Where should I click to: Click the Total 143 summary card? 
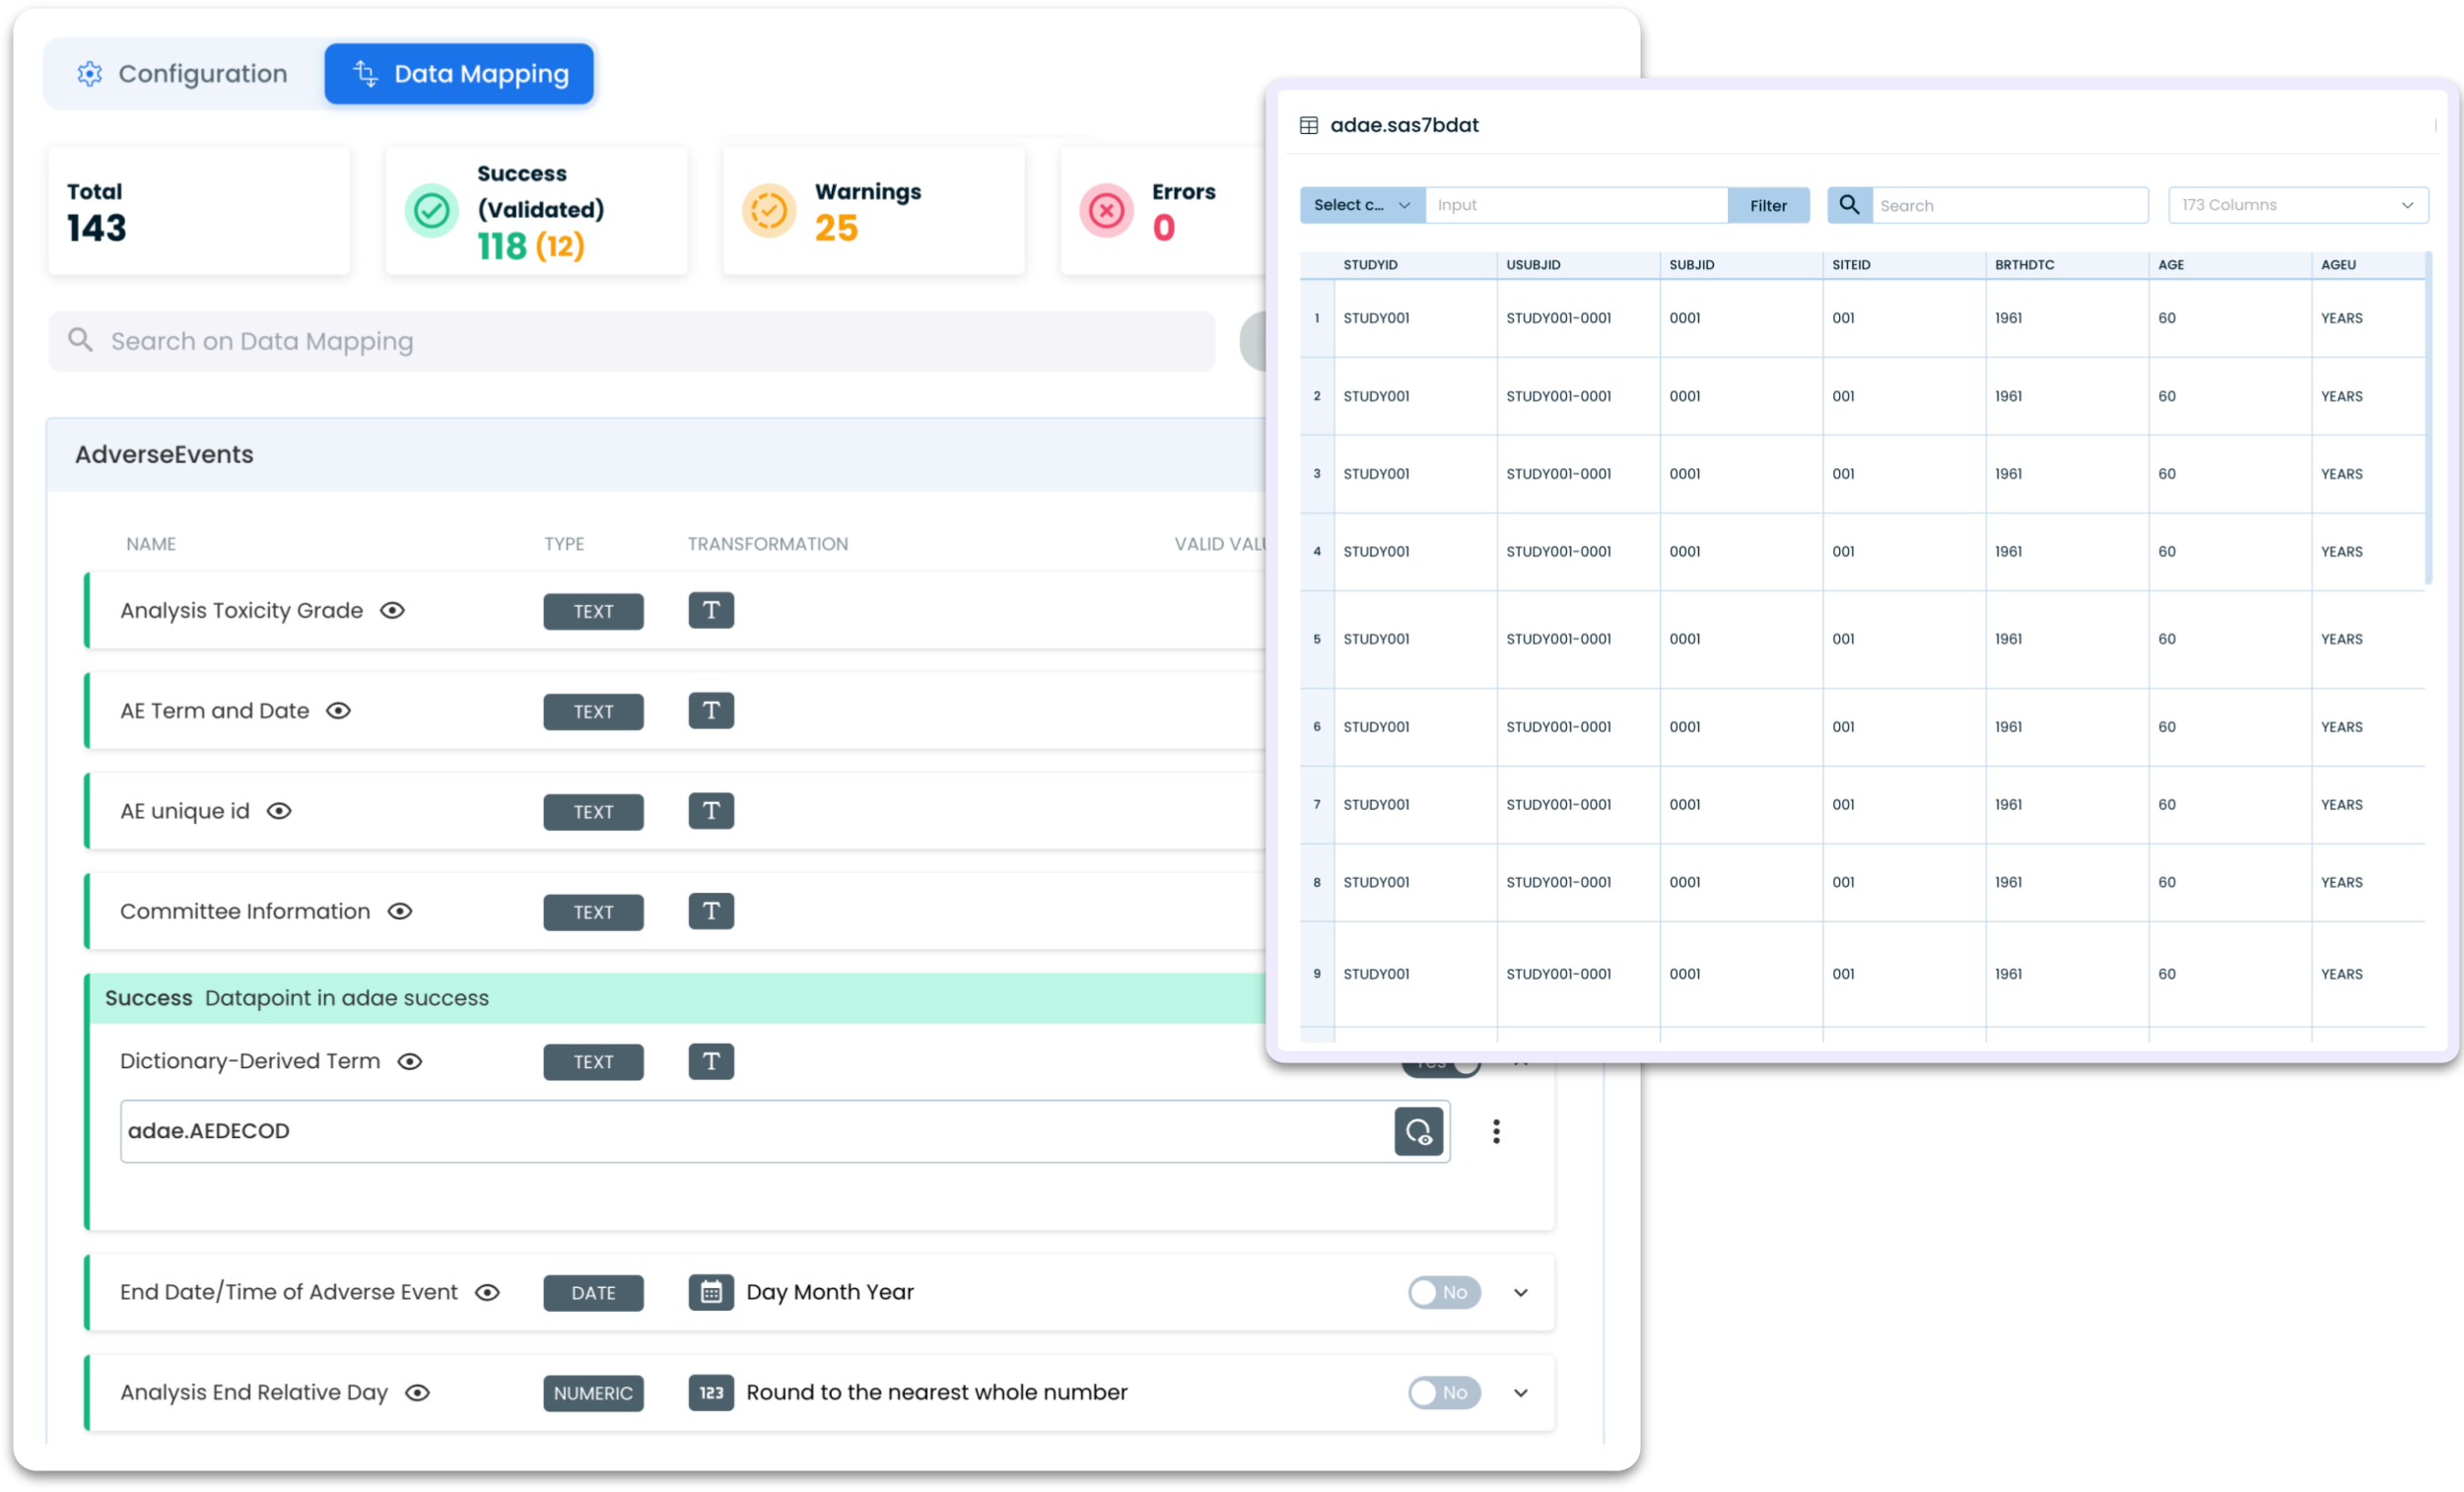click(199, 211)
